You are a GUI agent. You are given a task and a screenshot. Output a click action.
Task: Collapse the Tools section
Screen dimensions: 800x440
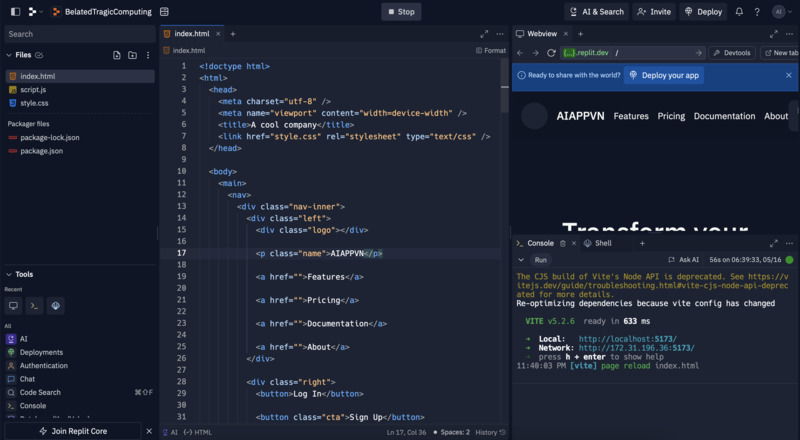9,275
